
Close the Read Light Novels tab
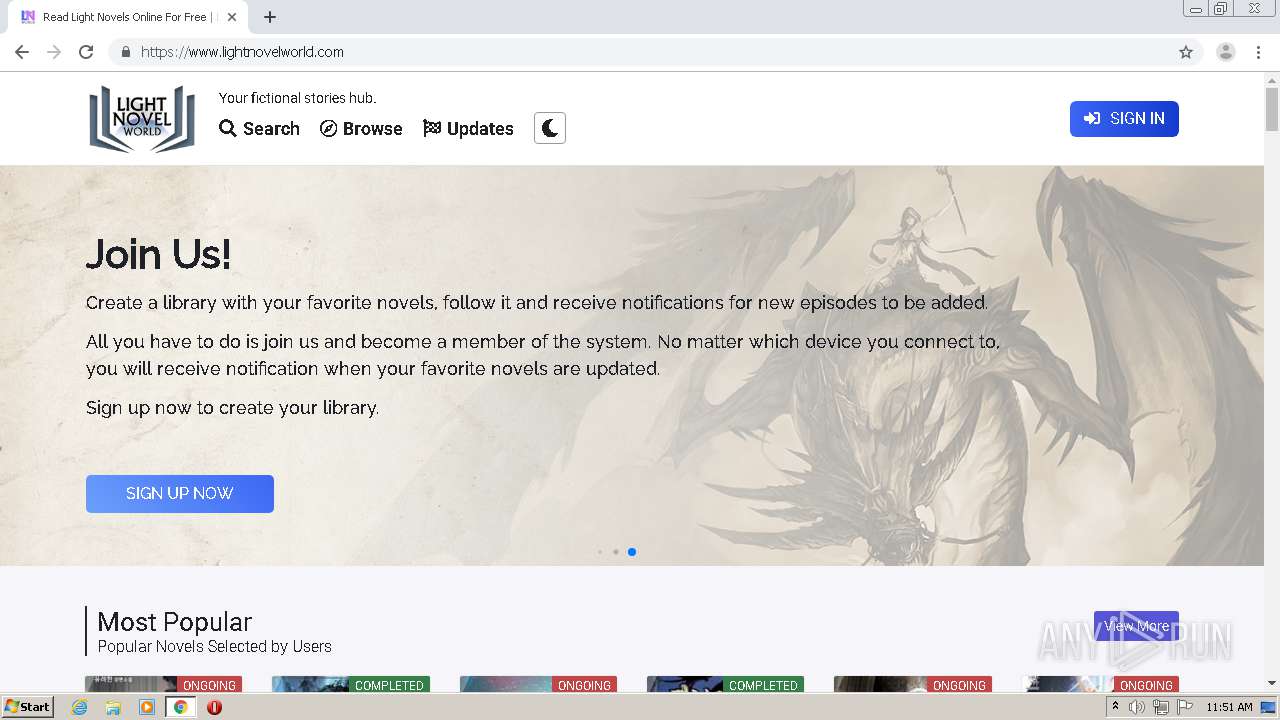[232, 17]
